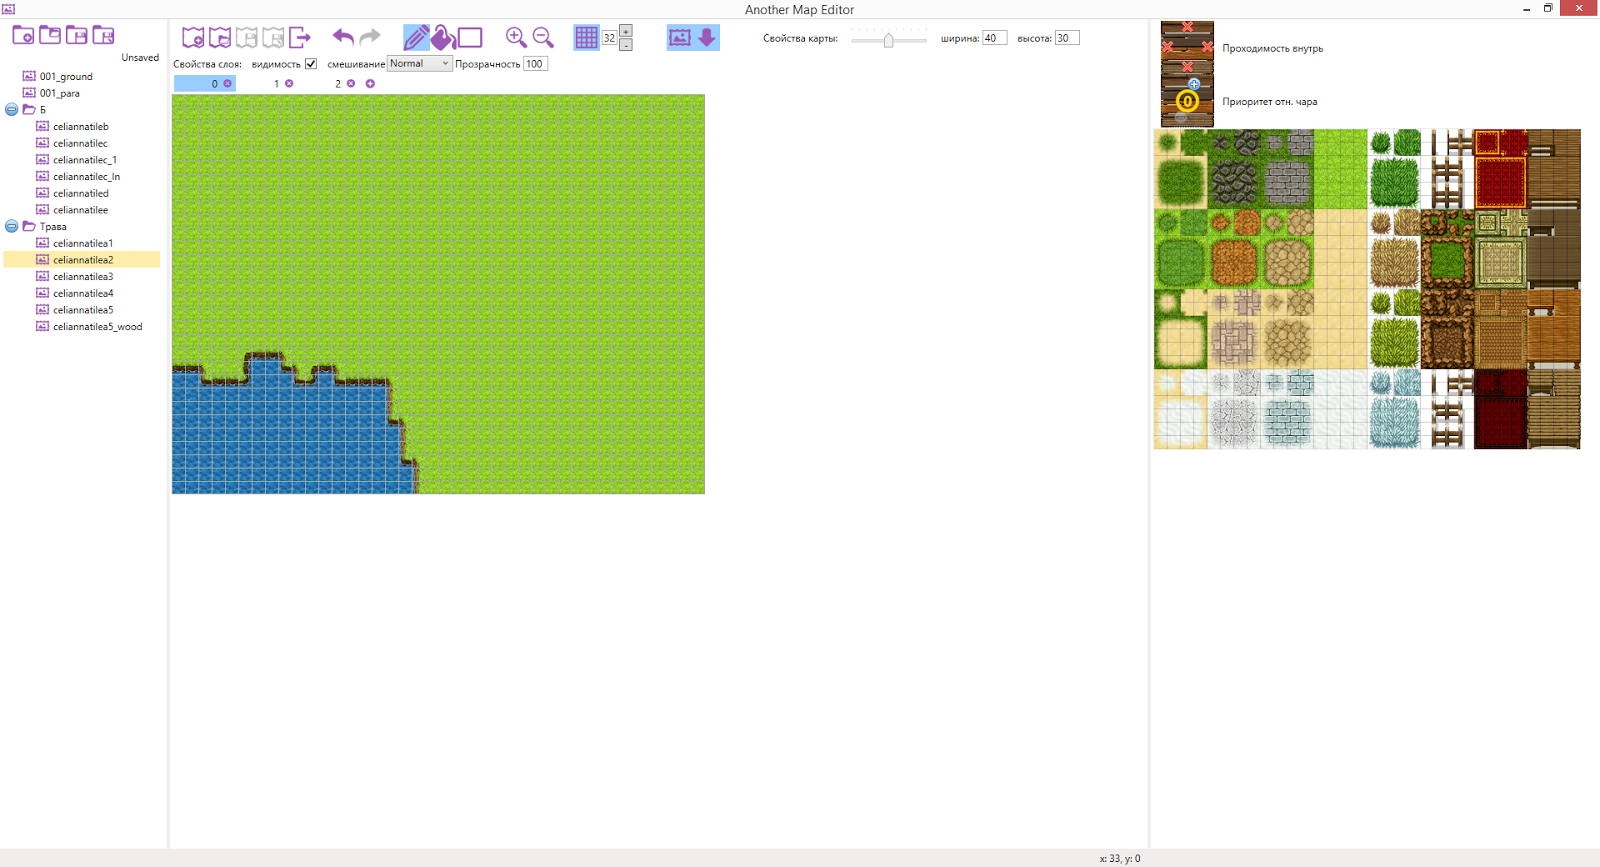Decrease grid size with minus stepper
This screenshot has height=867, width=1600.
point(626,45)
